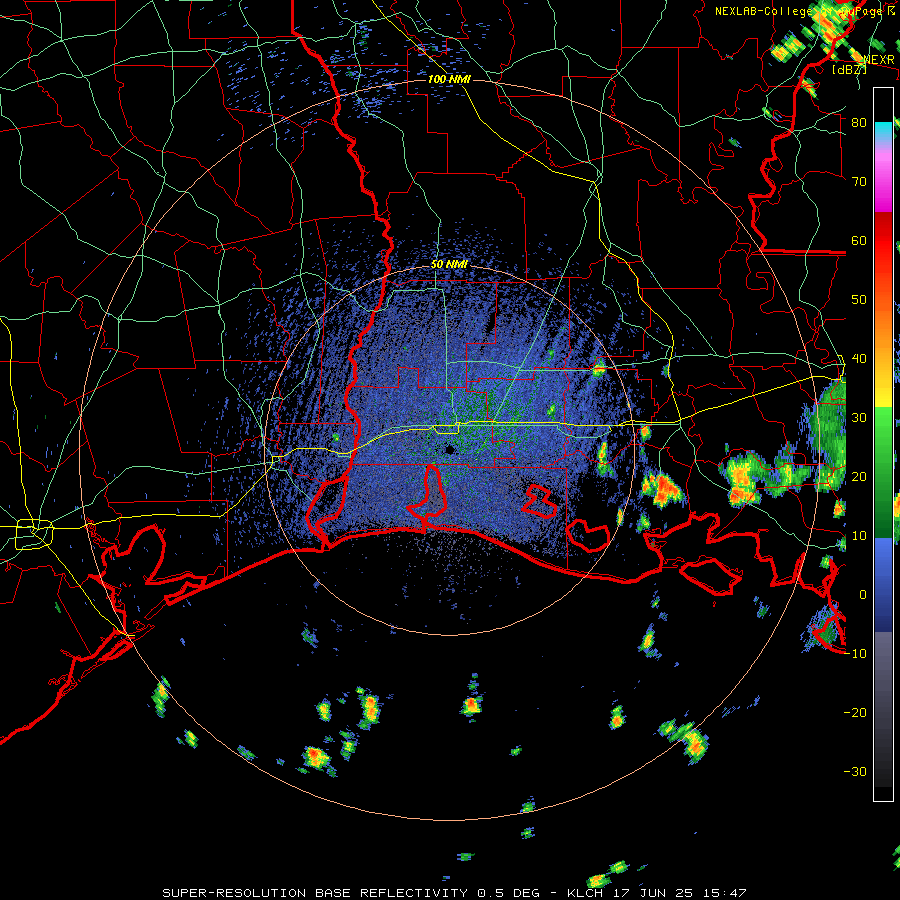Select the 30 value on the dBZ scale
This screenshot has height=900, width=900.
coord(859,417)
